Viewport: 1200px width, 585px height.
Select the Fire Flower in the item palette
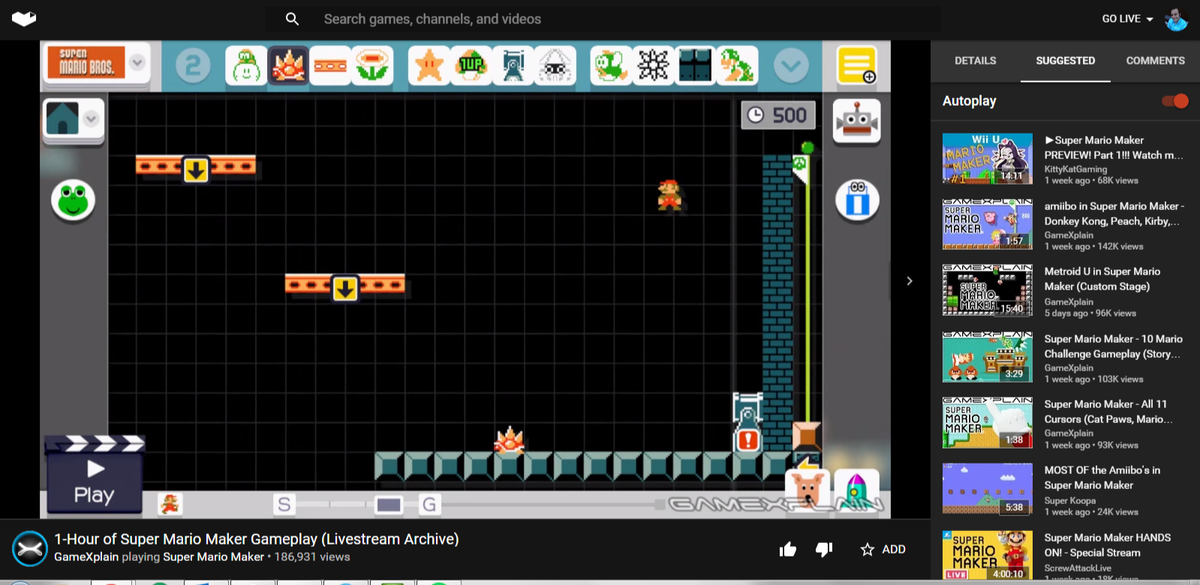click(x=369, y=66)
